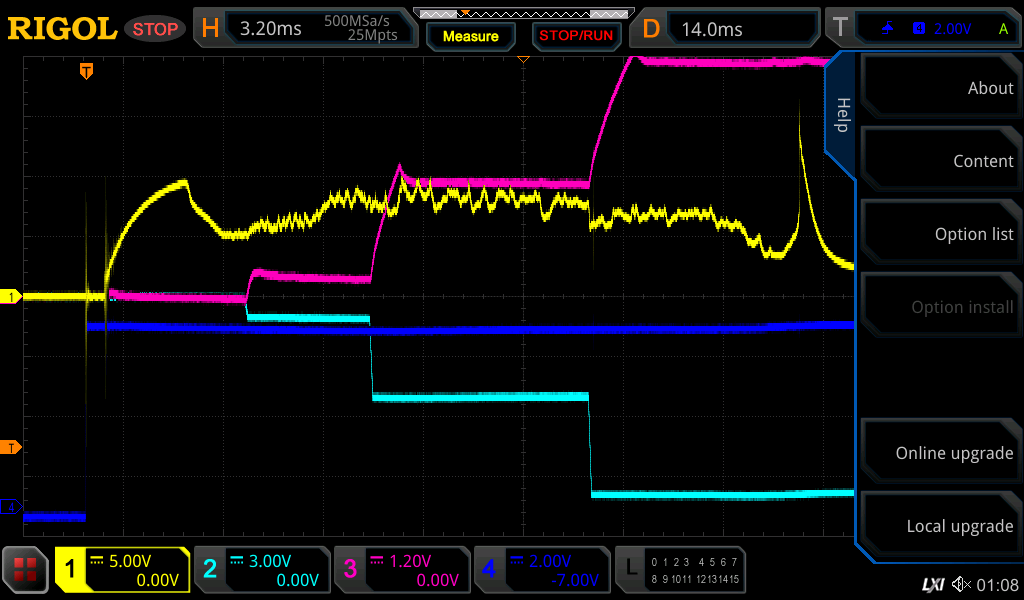1024x600 pixels.
Task: Tap the orange H horizontal timebase icon
Action: [x=210, y=29]
